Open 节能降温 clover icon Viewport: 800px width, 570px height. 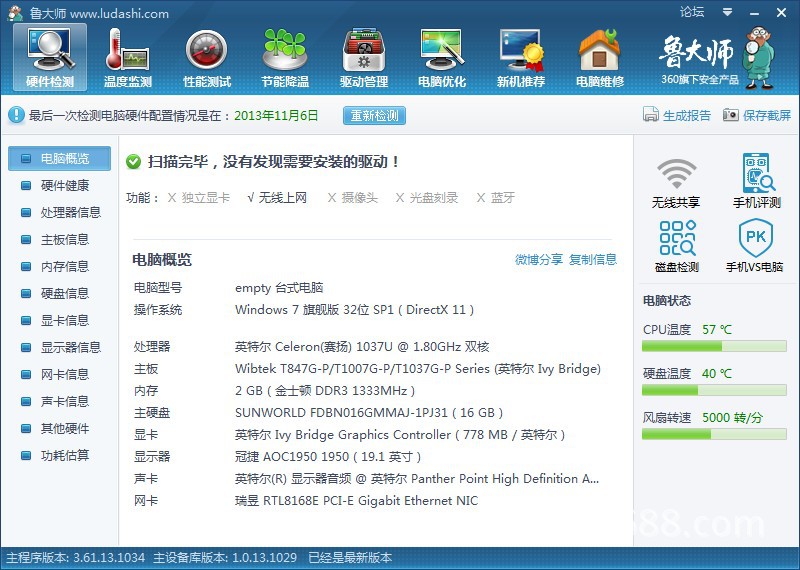[x=285, y=57]
